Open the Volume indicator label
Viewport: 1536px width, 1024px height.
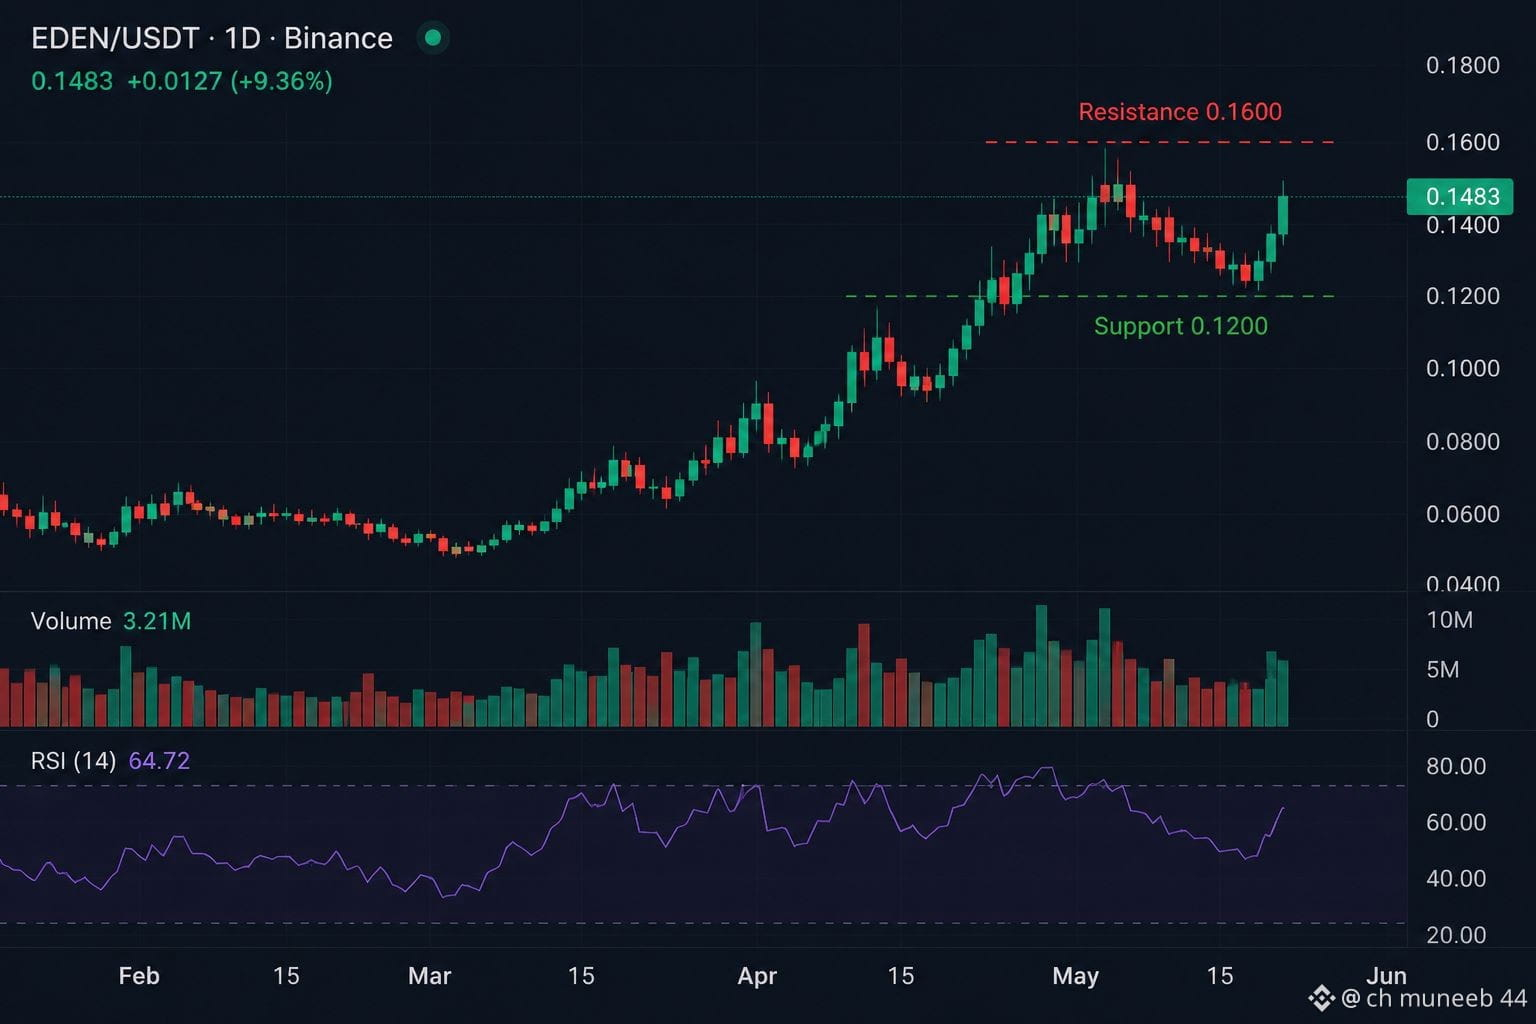click(71, 621)
